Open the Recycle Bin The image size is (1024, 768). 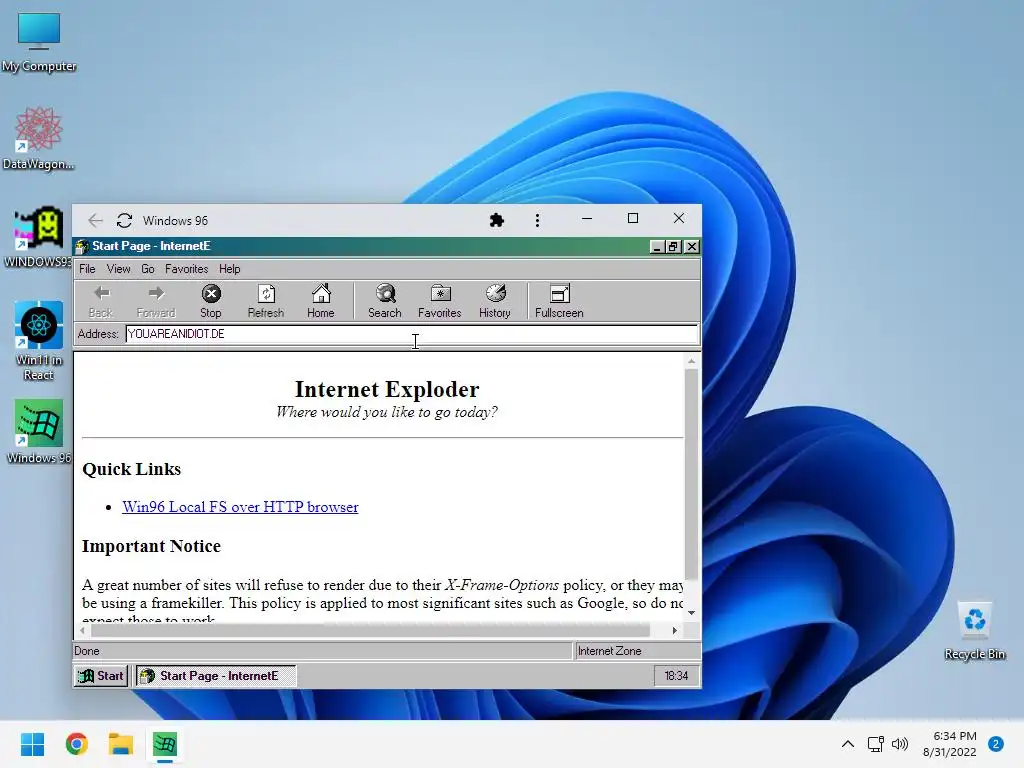tap(974, 630)
